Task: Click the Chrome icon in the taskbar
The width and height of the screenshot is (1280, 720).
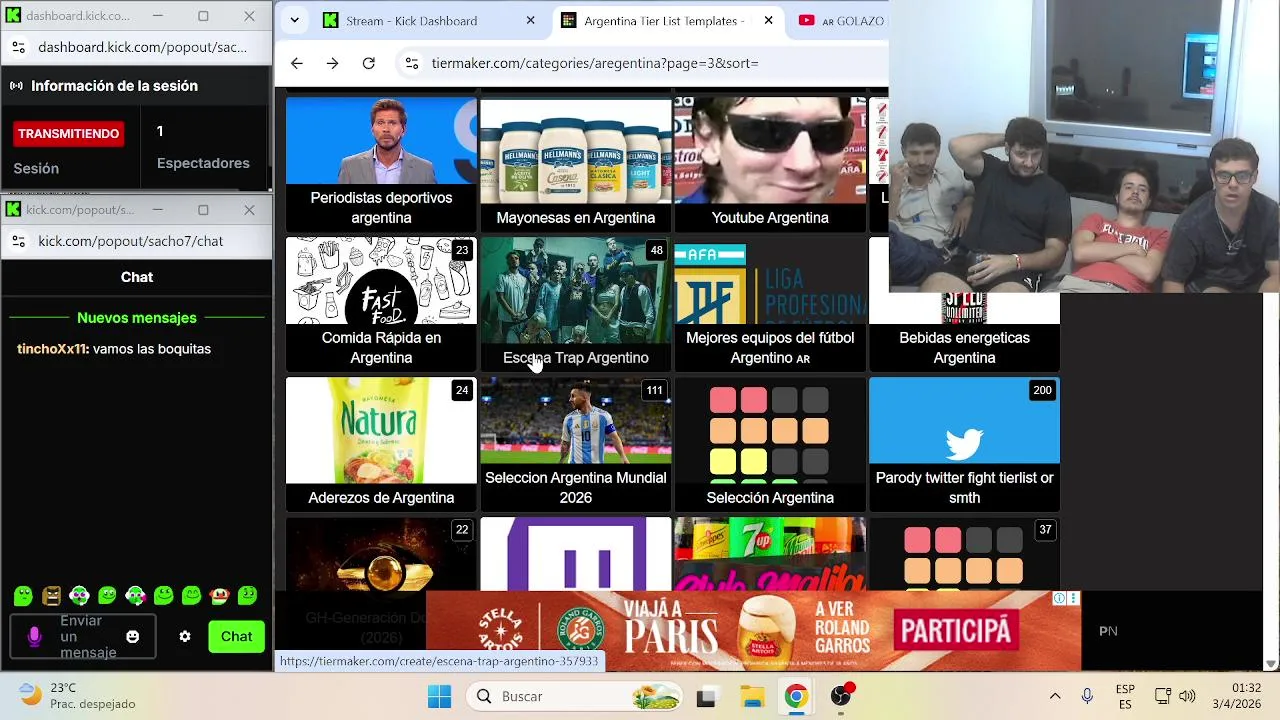Action: (796, 697)
